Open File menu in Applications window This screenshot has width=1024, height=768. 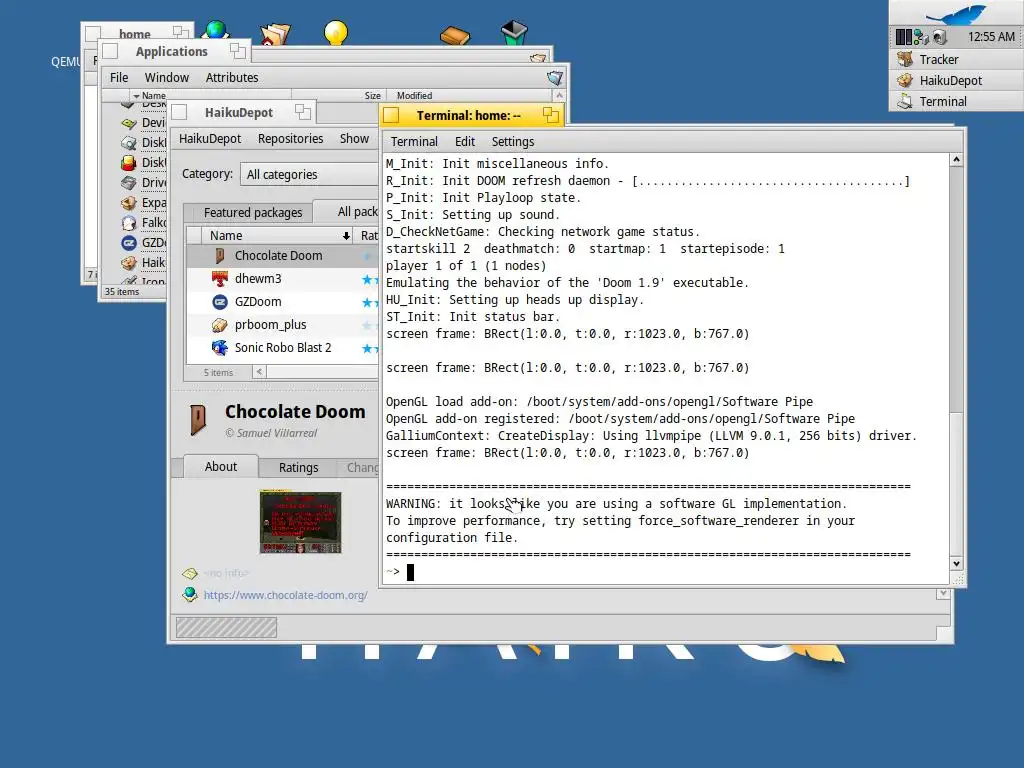(119, 78)
